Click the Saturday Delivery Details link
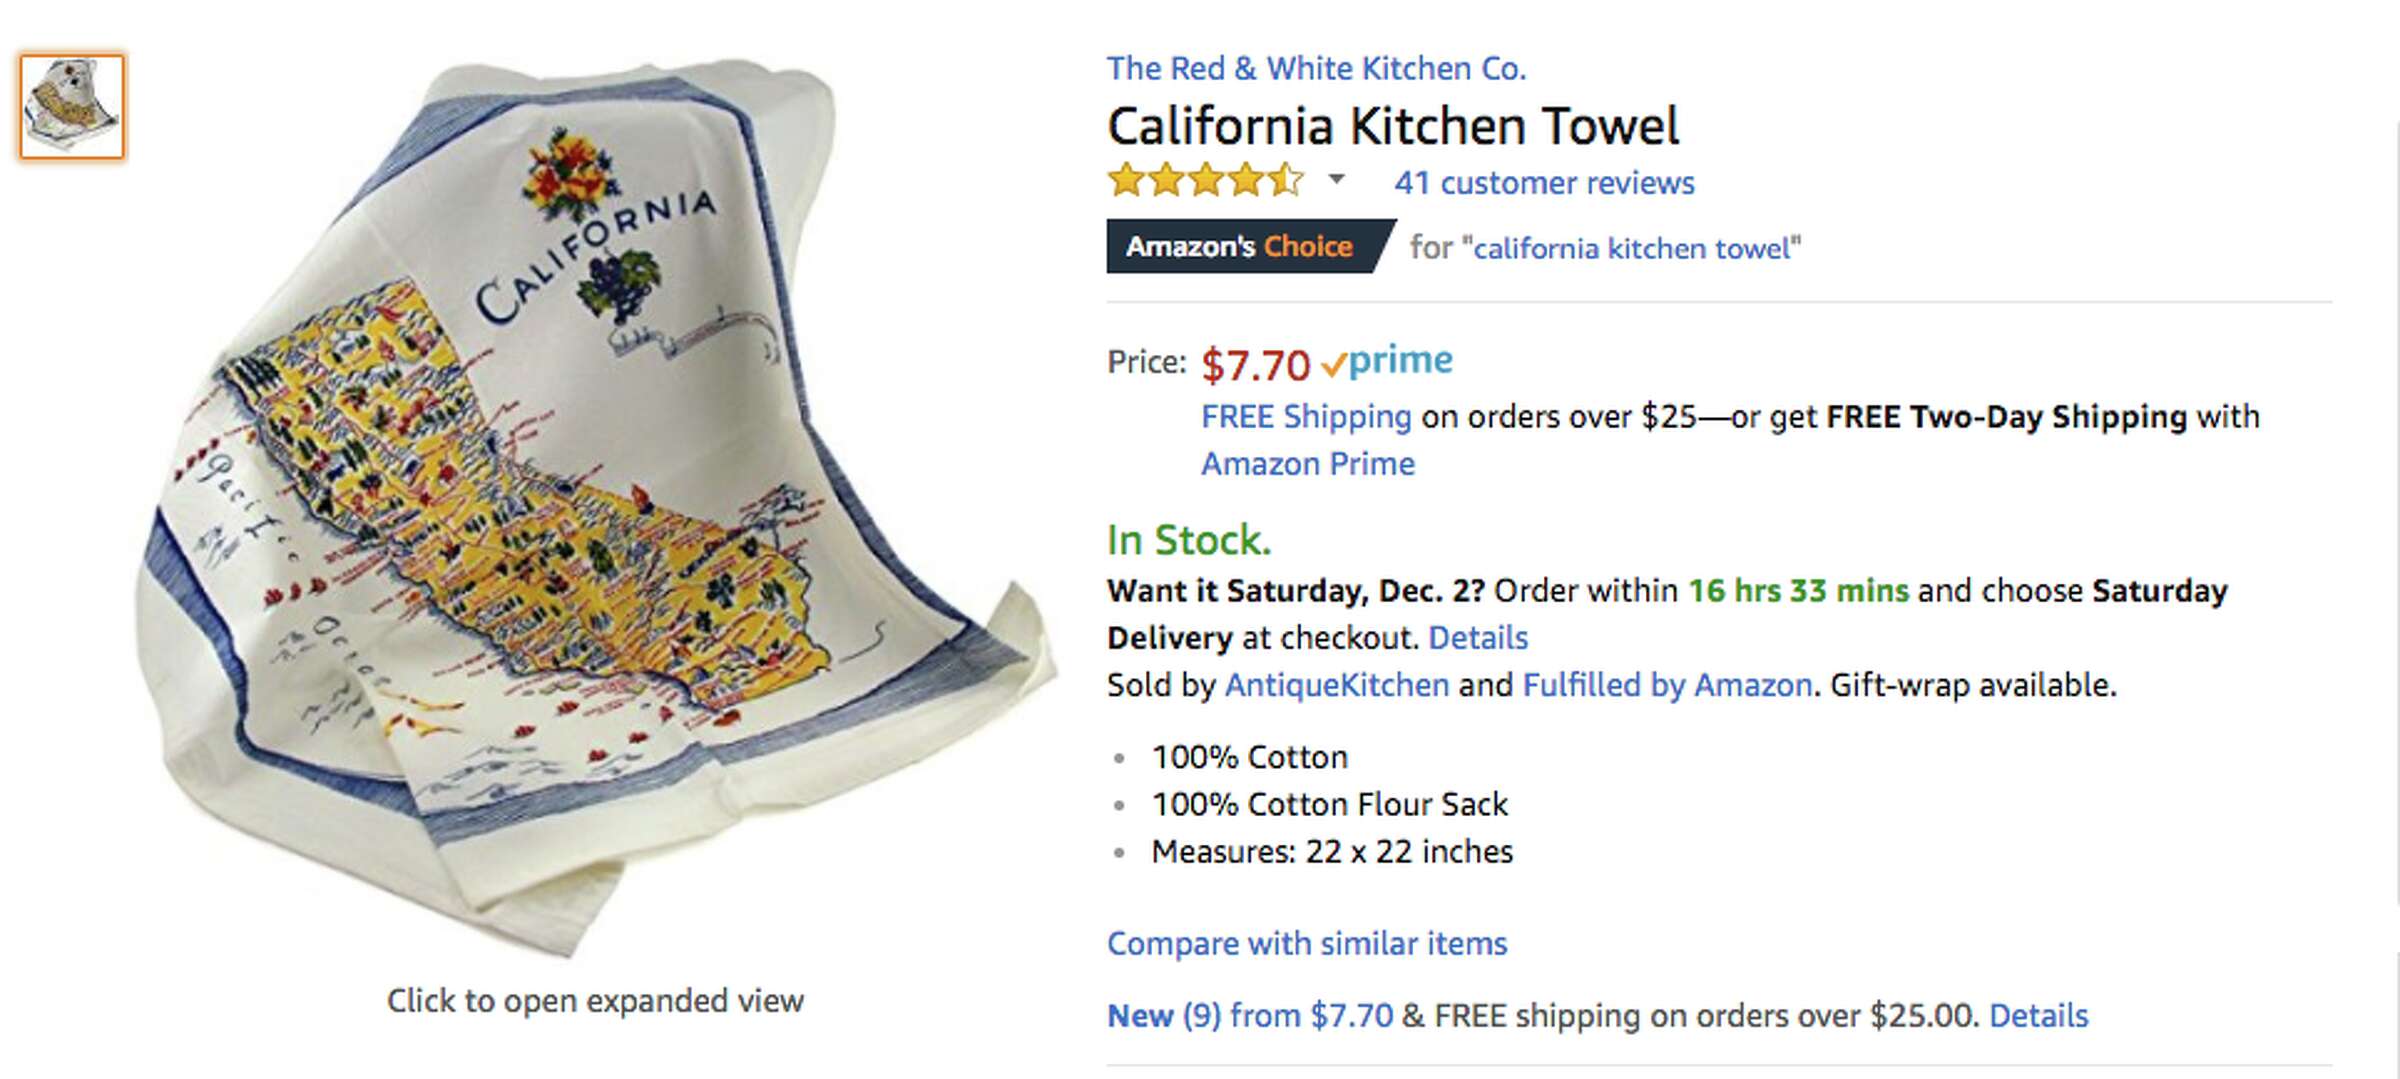This screenshot has width=2400, height=1079. point(1479,637)
